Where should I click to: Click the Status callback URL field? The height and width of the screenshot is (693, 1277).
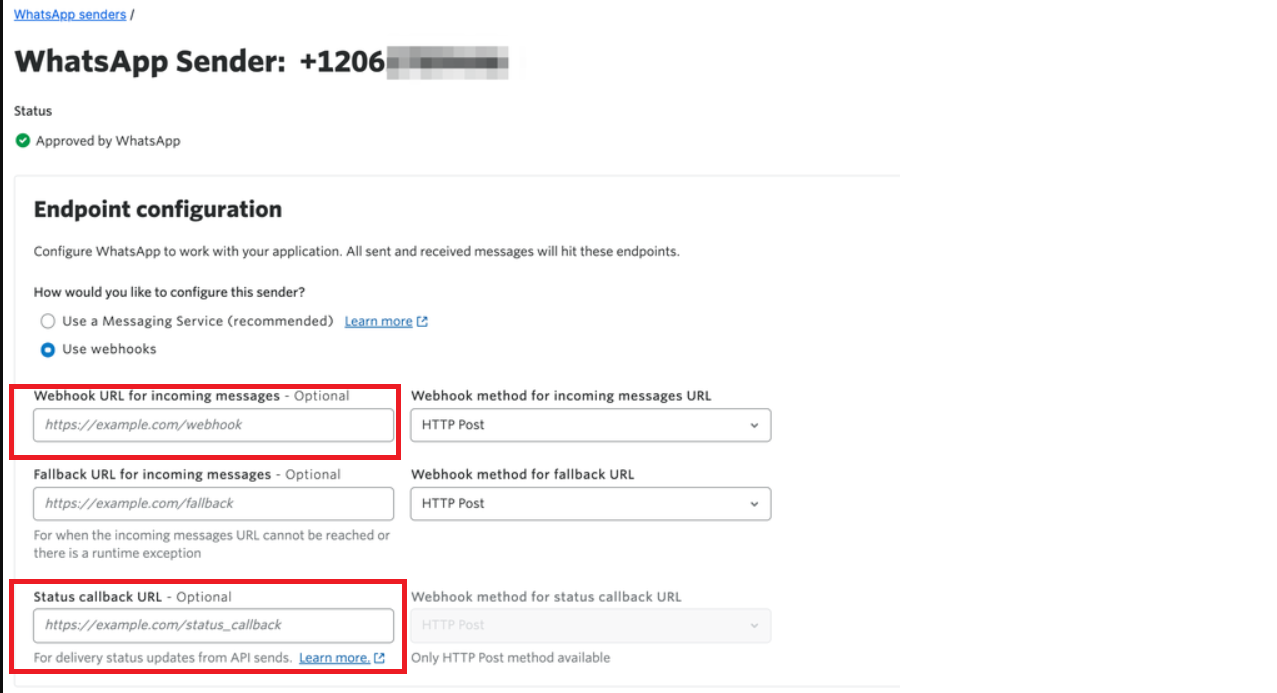(x=213, y=626)
